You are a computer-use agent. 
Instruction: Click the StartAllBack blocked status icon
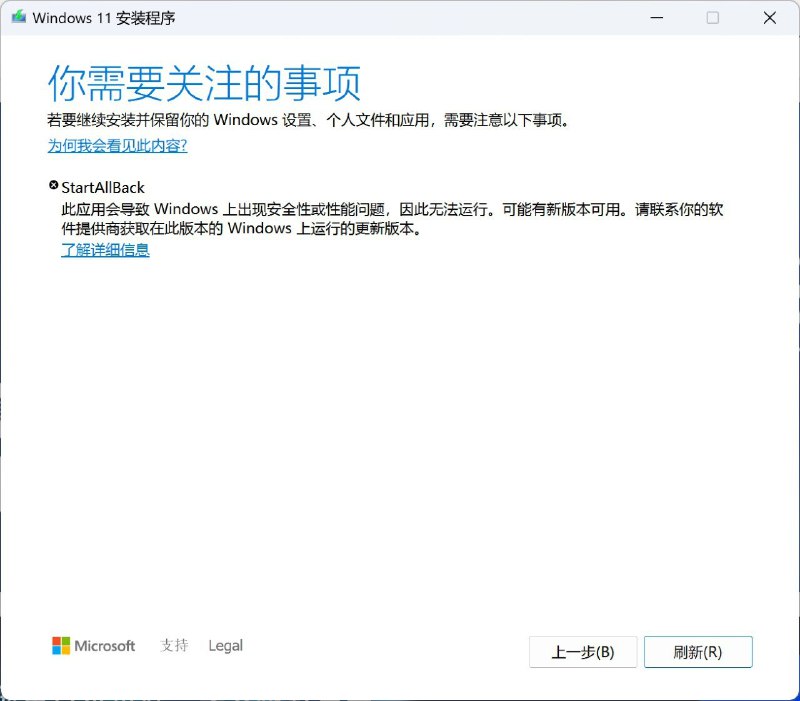tap(53, 185)
